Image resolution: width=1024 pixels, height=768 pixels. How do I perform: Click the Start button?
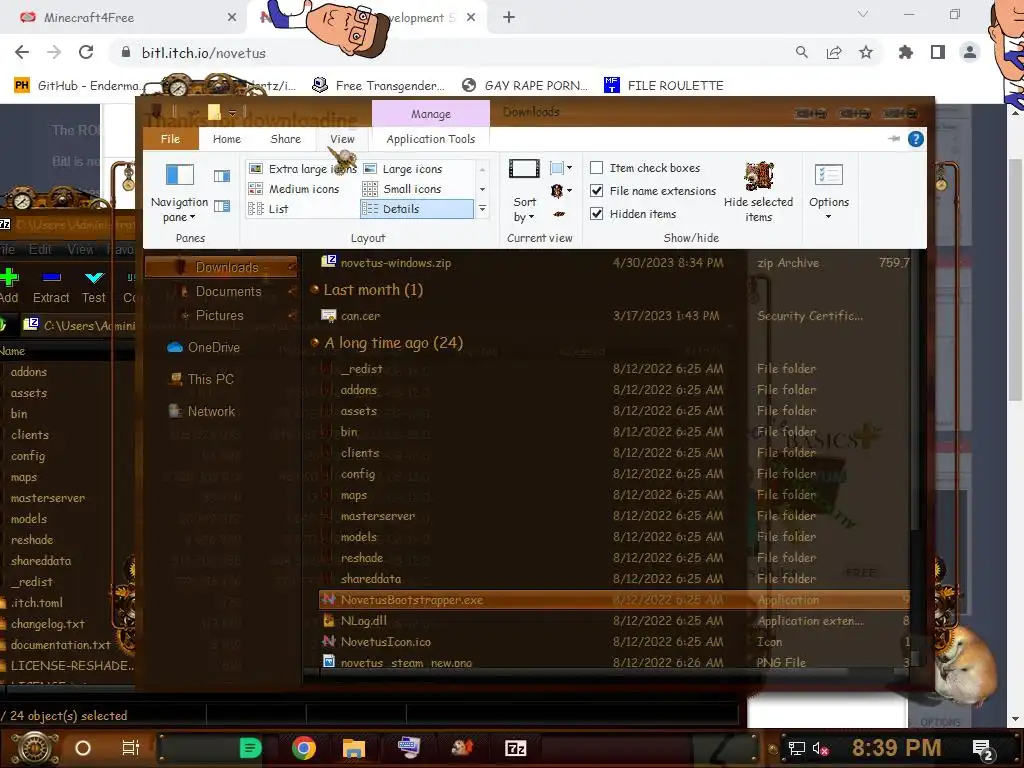pos(34,748)
